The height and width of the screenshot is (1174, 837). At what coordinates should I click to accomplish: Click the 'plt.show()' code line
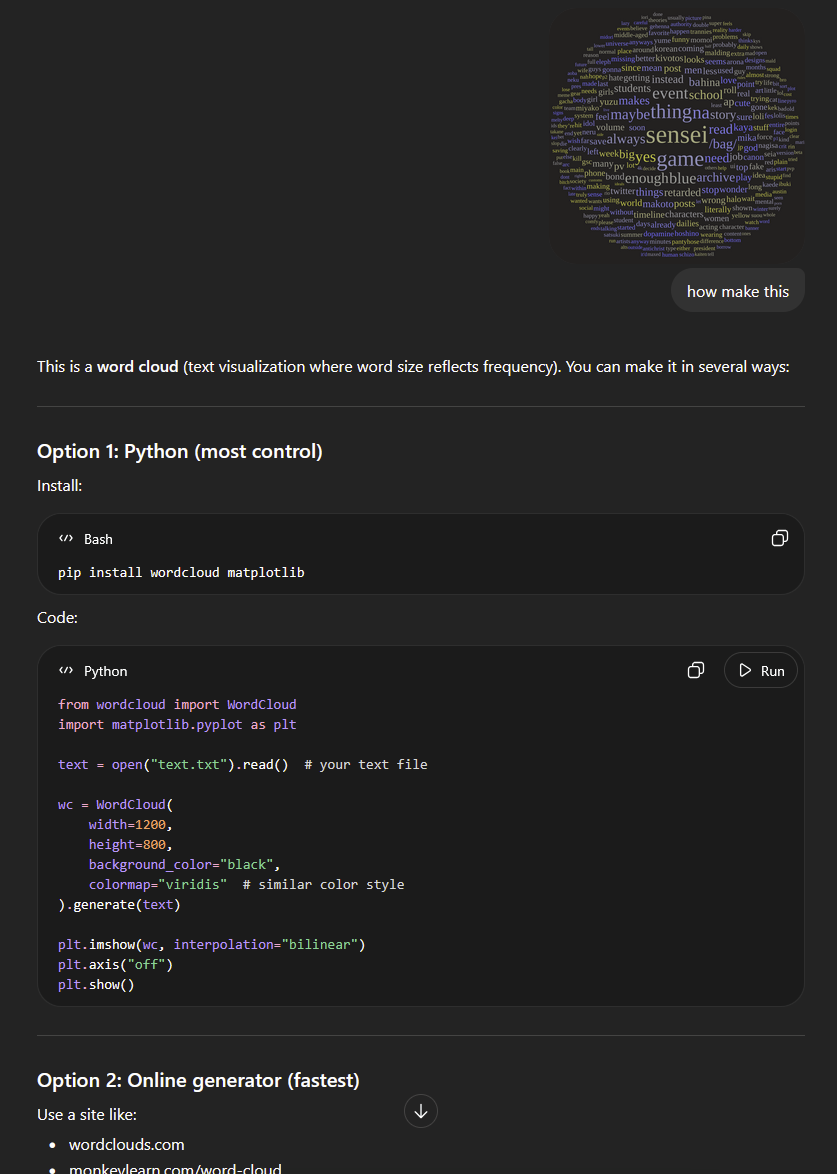[96, 985]
